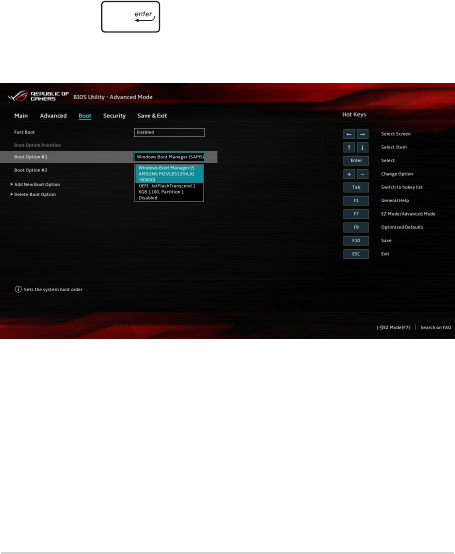This screenshot has height=554, width=455.
Task: Open the Save & Exit tab
Action: (152, 116)
